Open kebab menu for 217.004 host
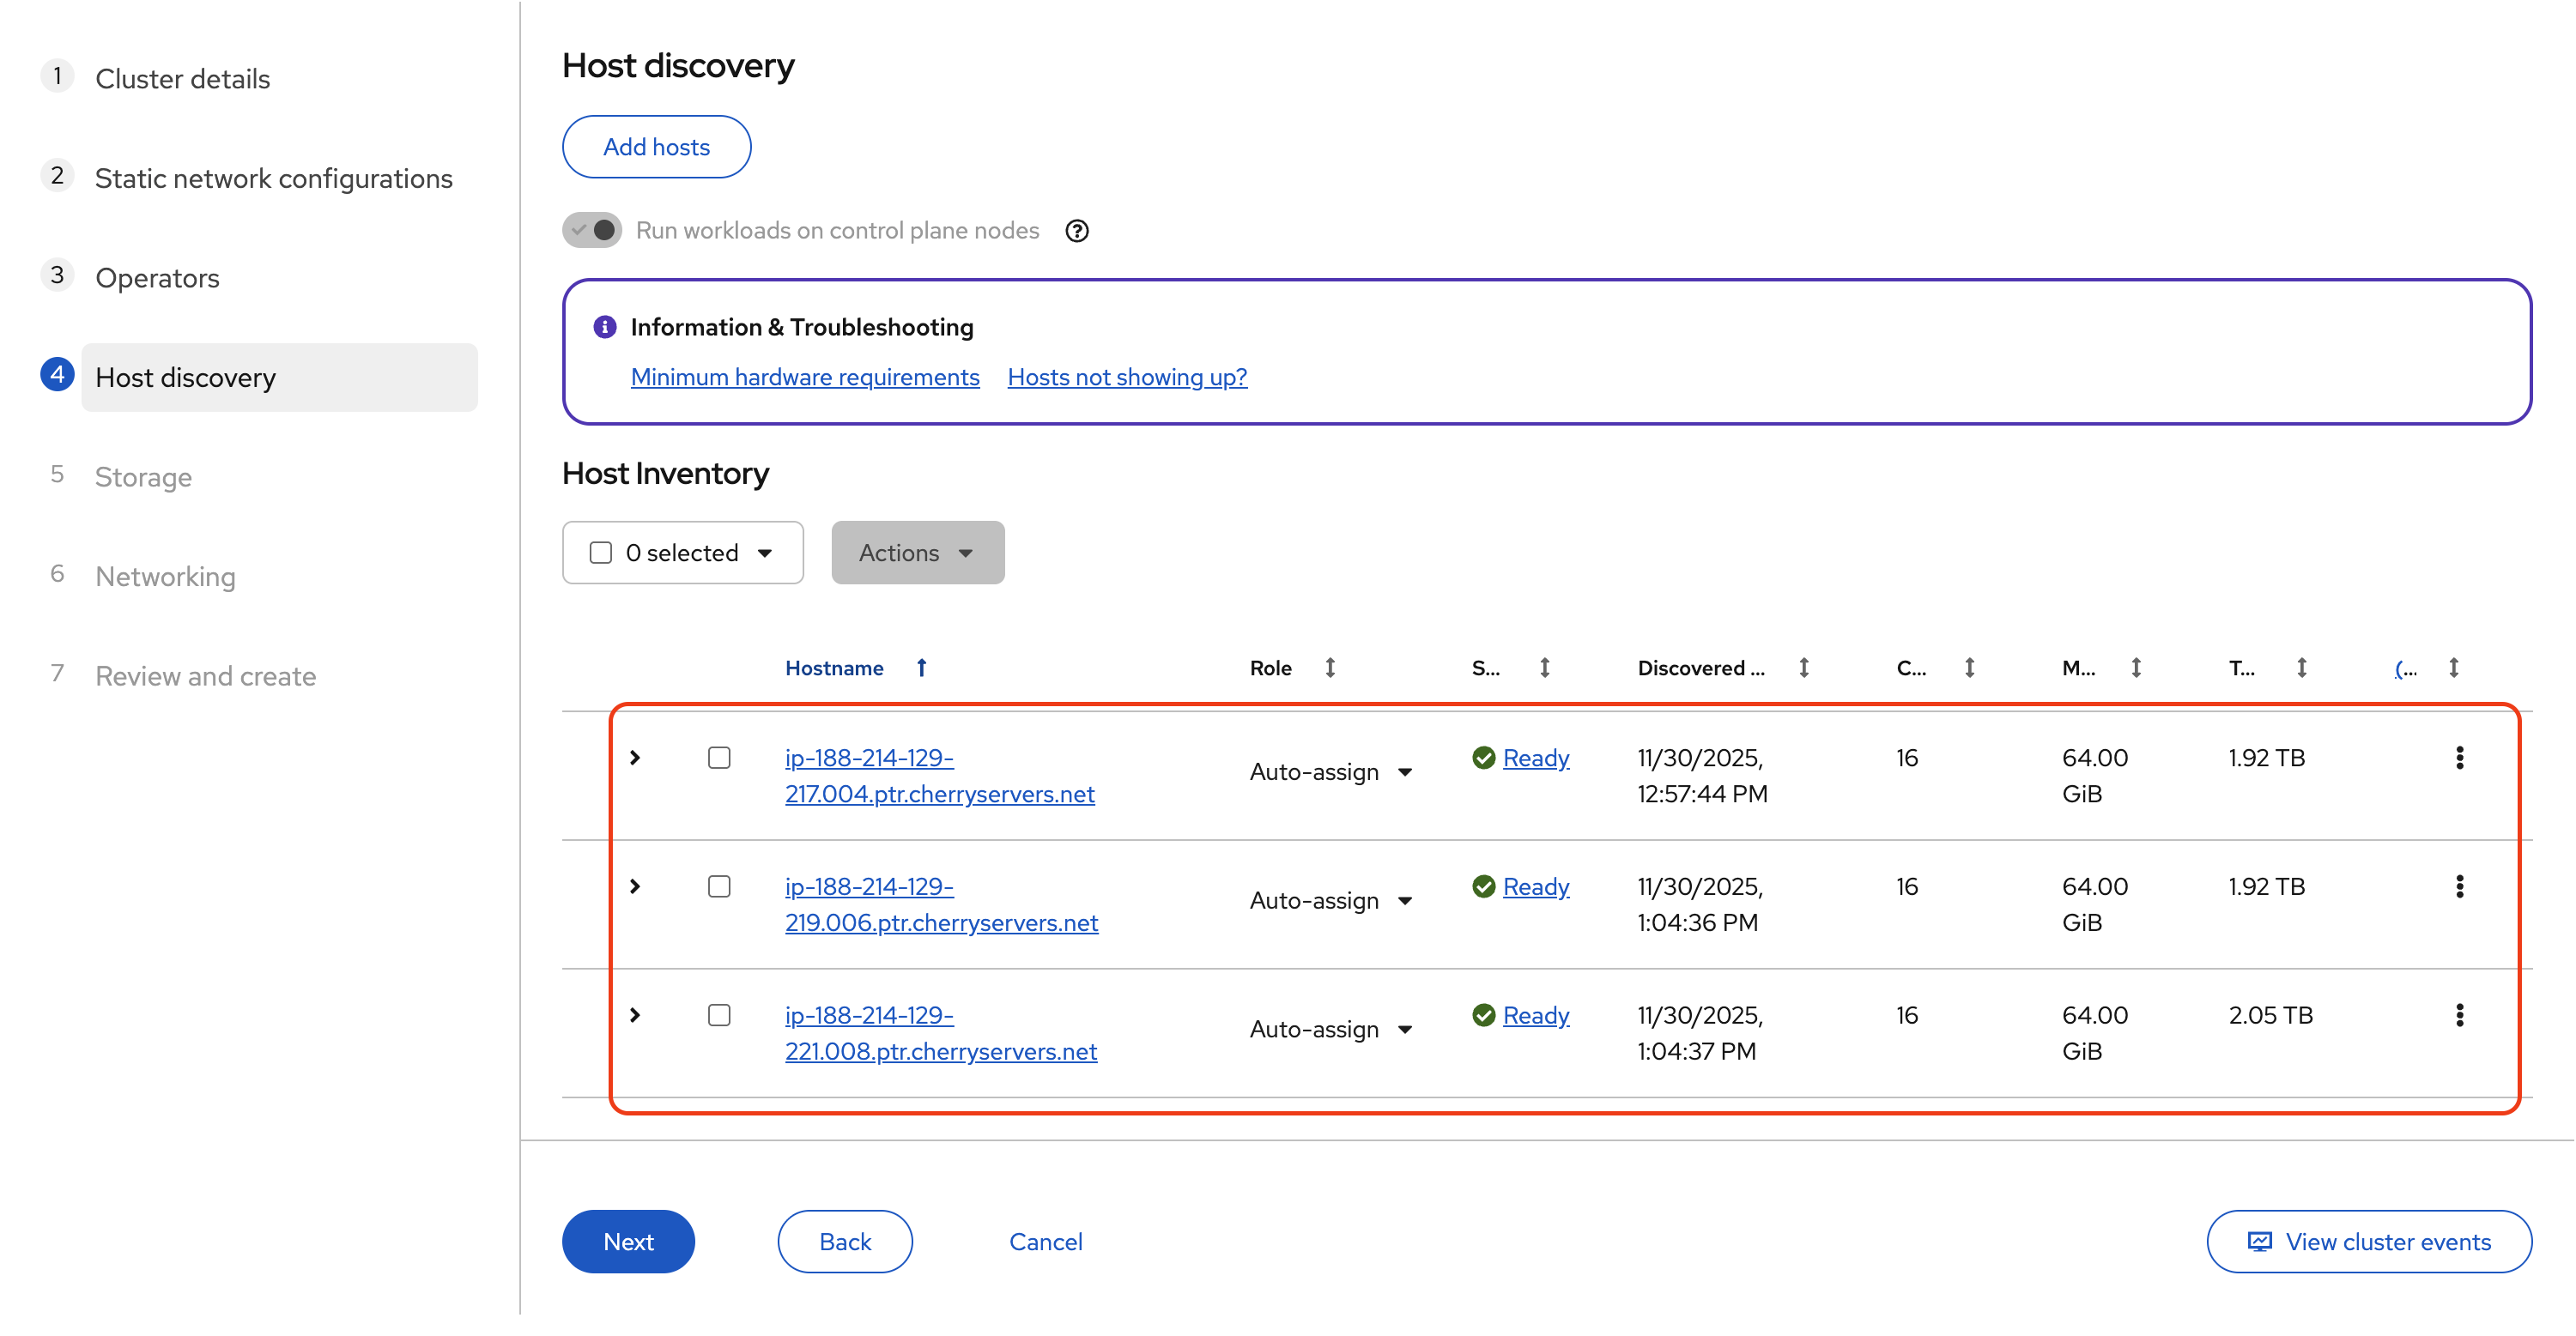Screen dimensions: 2576x1336 point(2459,758)
